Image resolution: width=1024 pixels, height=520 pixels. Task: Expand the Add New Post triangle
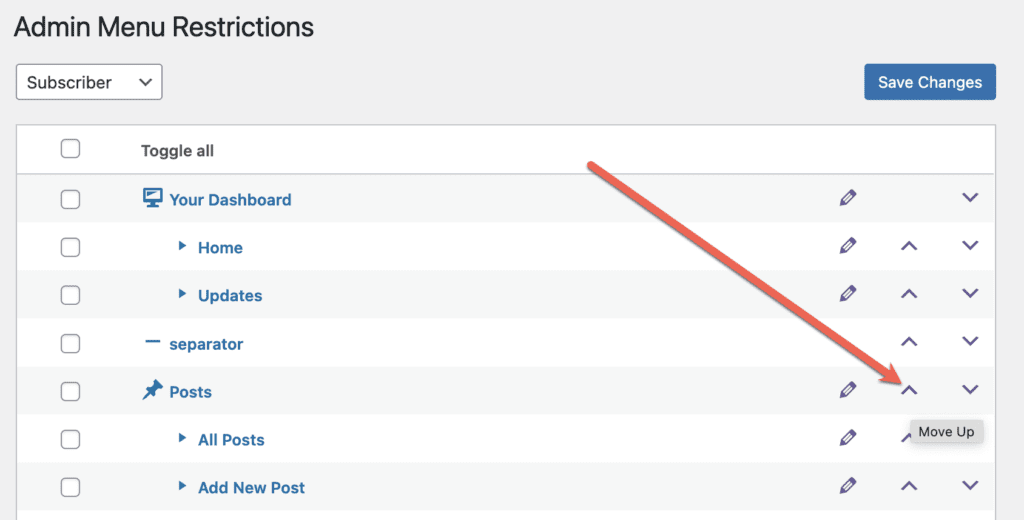tap(182, 486)
